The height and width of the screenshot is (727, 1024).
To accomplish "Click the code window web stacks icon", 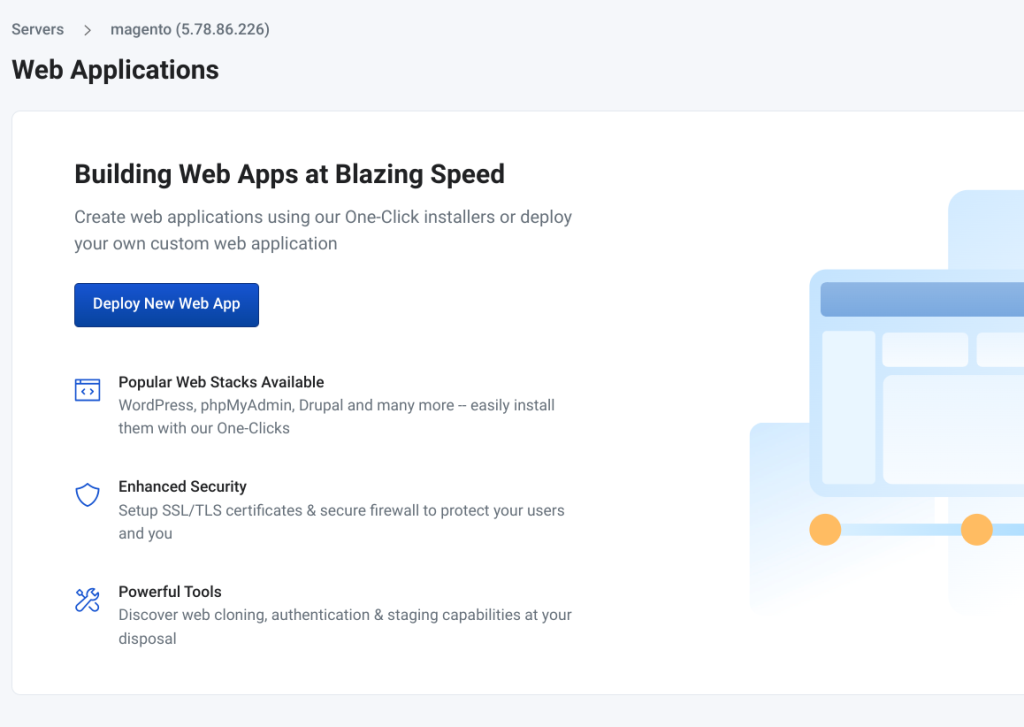I will tap(88, 390).
